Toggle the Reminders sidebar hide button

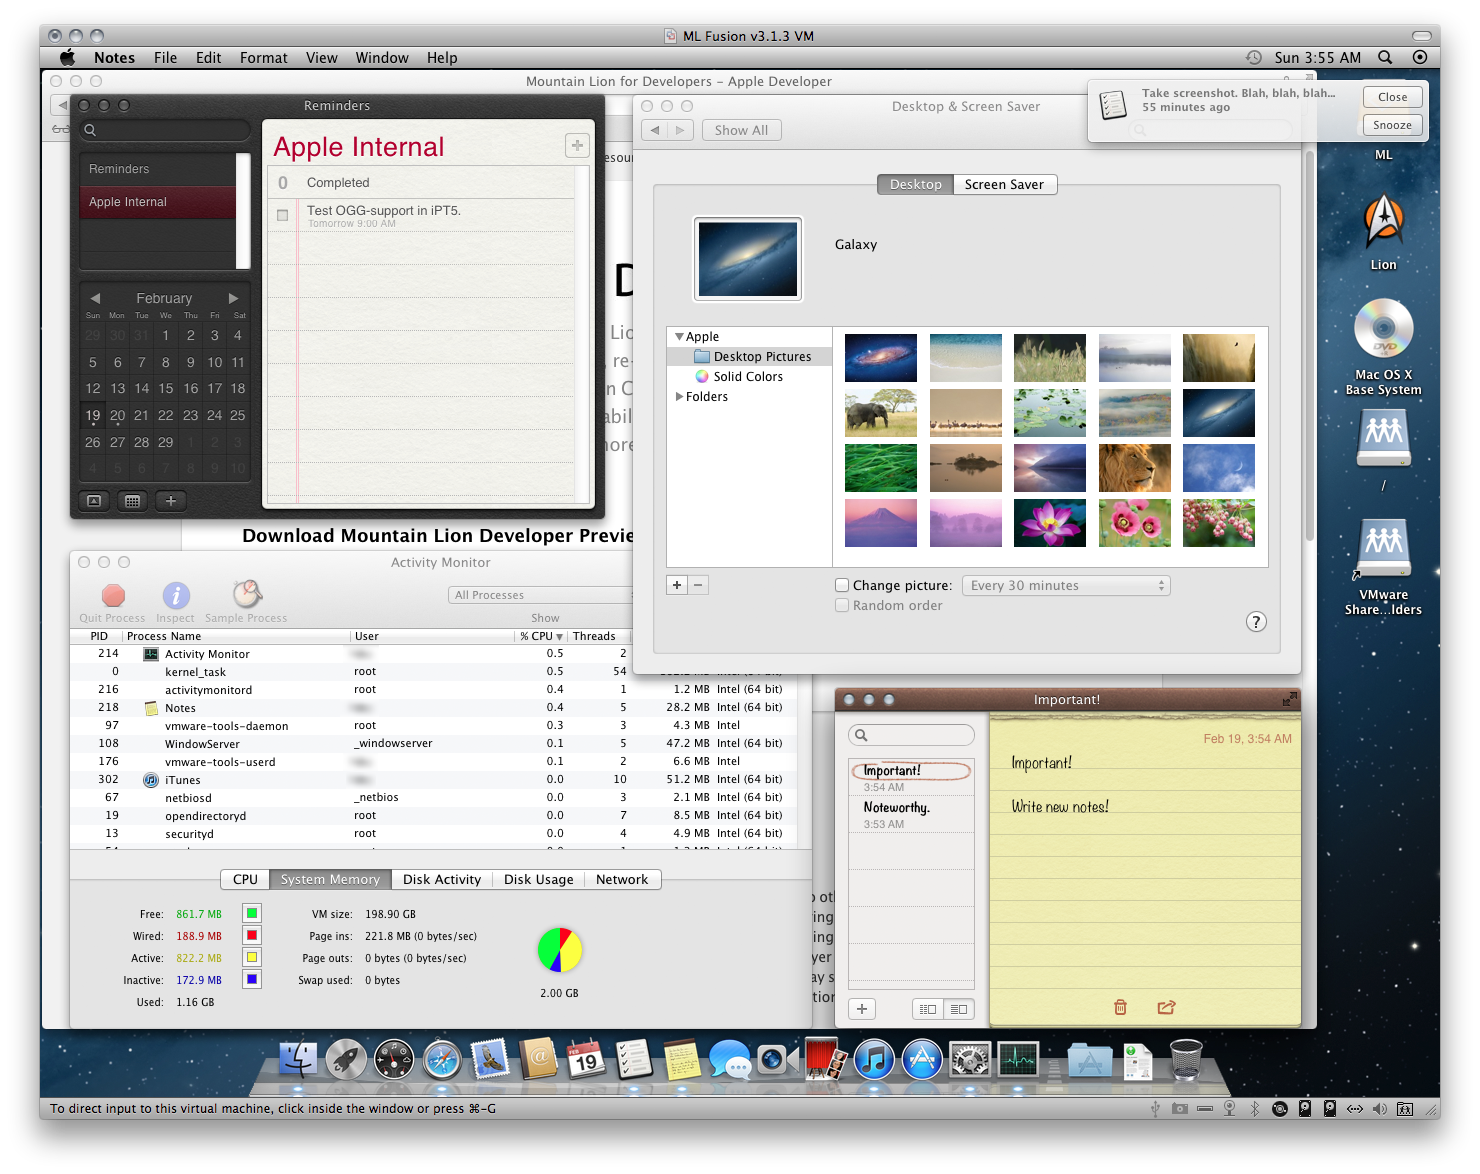pyautogui.click(x=94, y=501)
